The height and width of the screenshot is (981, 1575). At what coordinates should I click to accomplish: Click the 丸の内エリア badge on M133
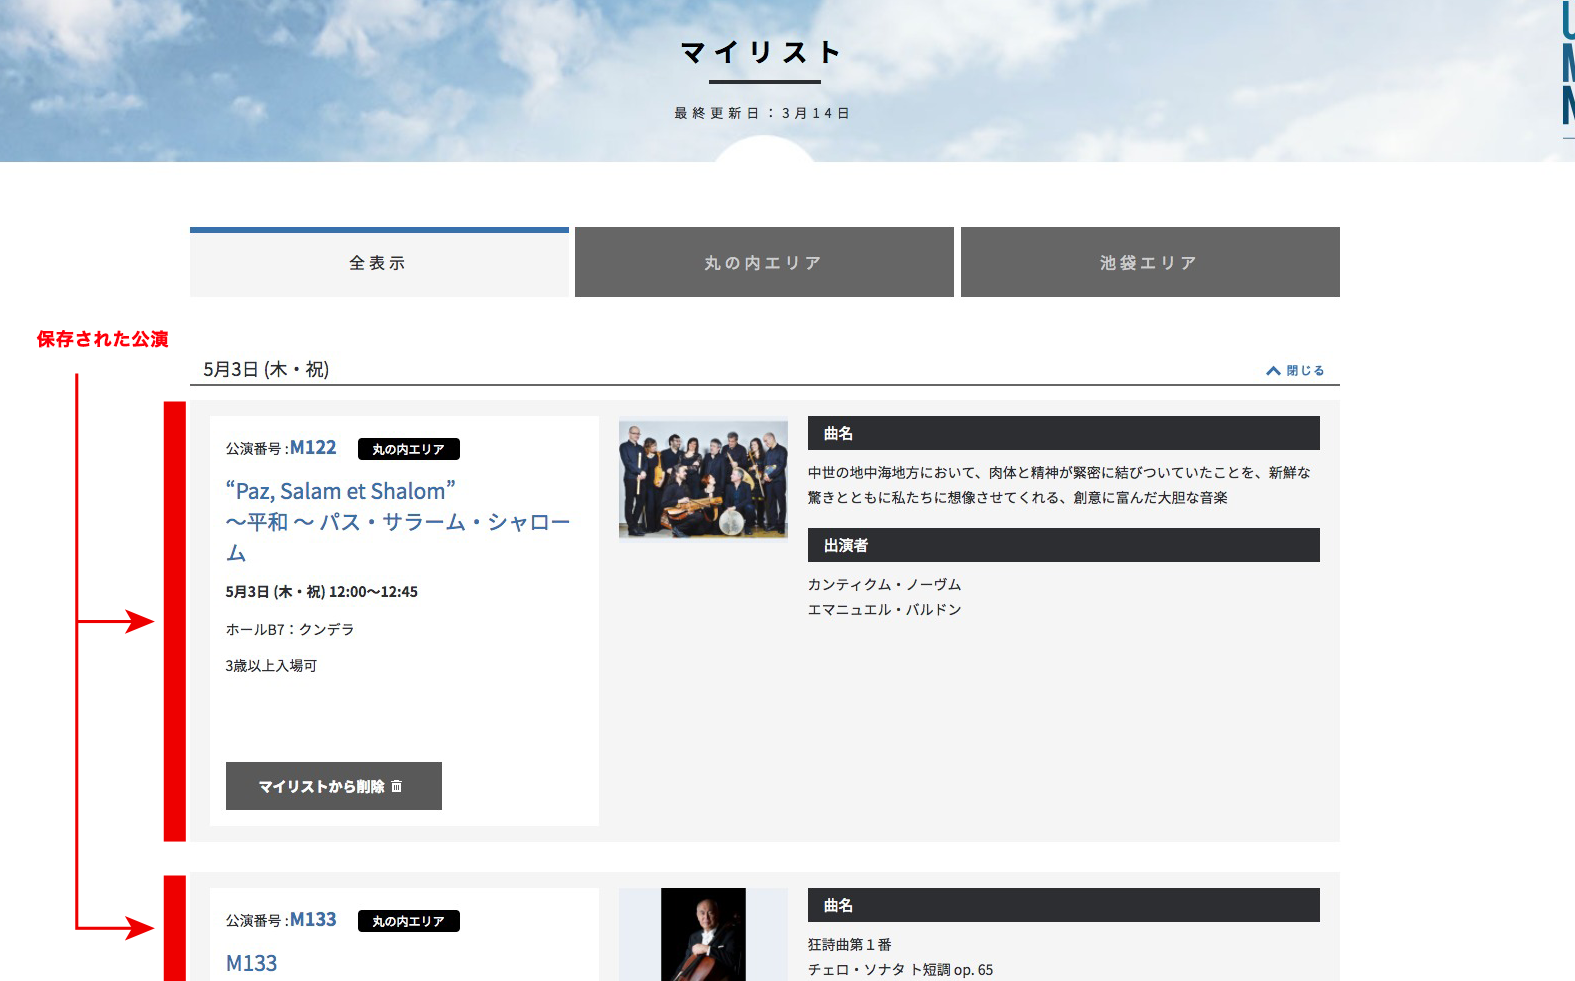click(408, 921)
